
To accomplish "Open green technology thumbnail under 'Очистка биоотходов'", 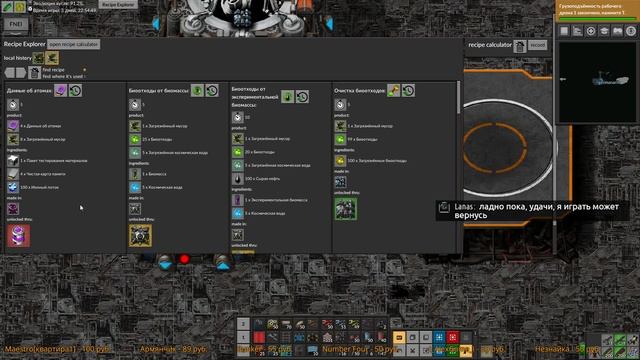I will click(x=346, y=209).
